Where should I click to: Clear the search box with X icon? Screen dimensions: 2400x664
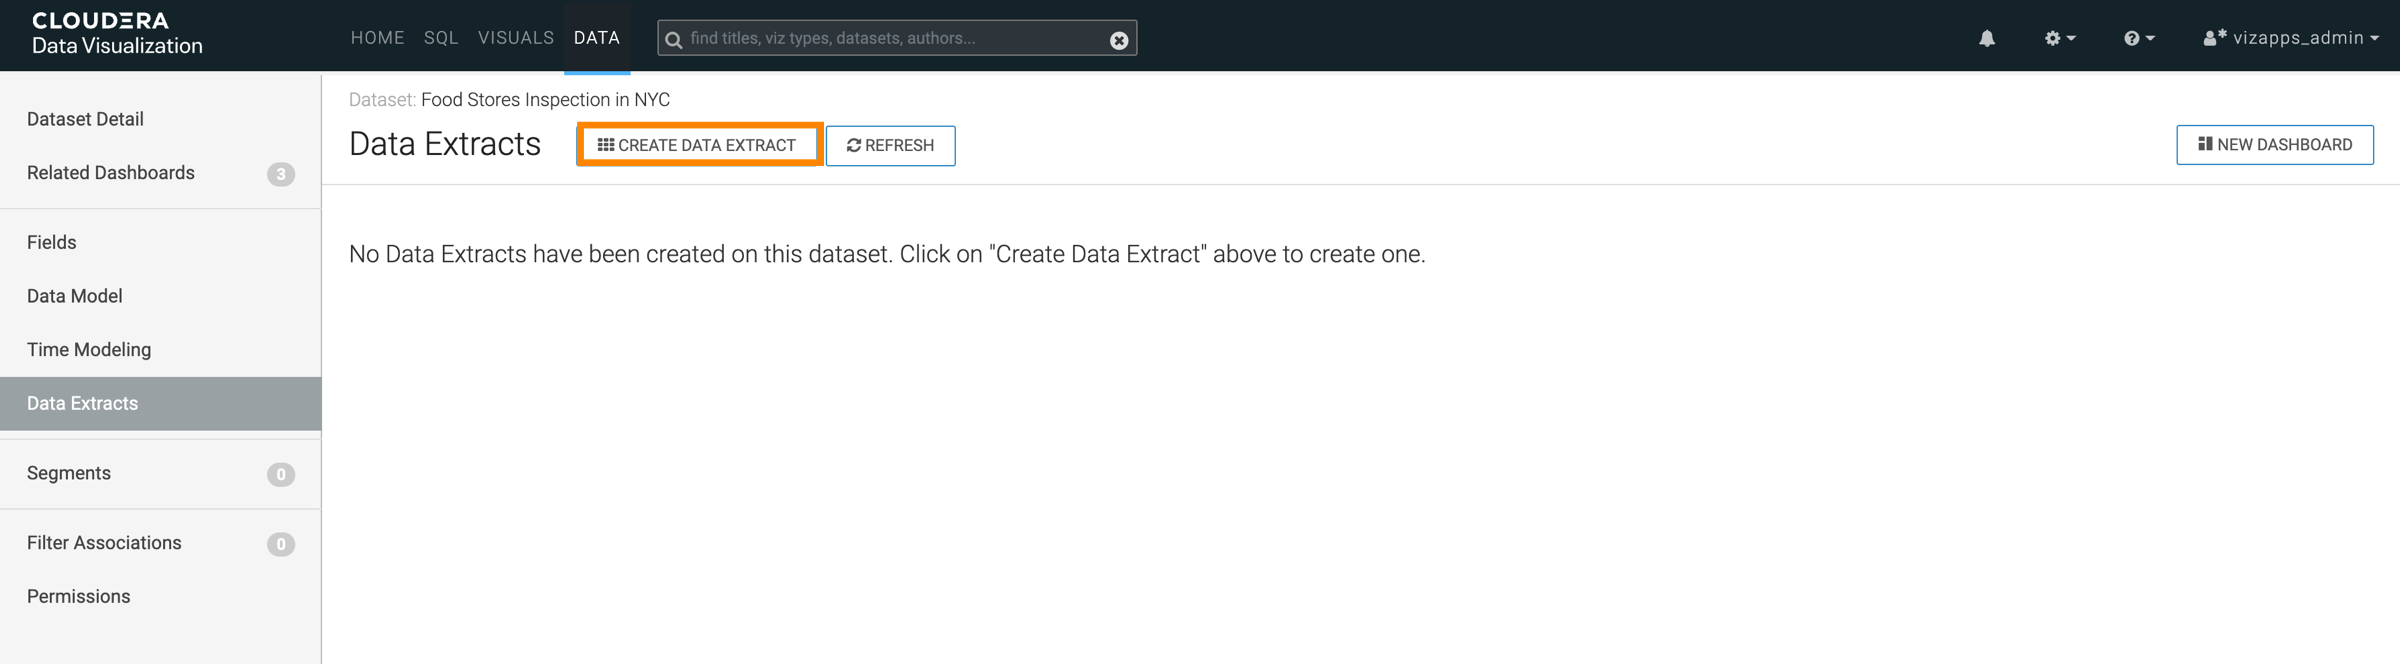(x=1119, y=40)
